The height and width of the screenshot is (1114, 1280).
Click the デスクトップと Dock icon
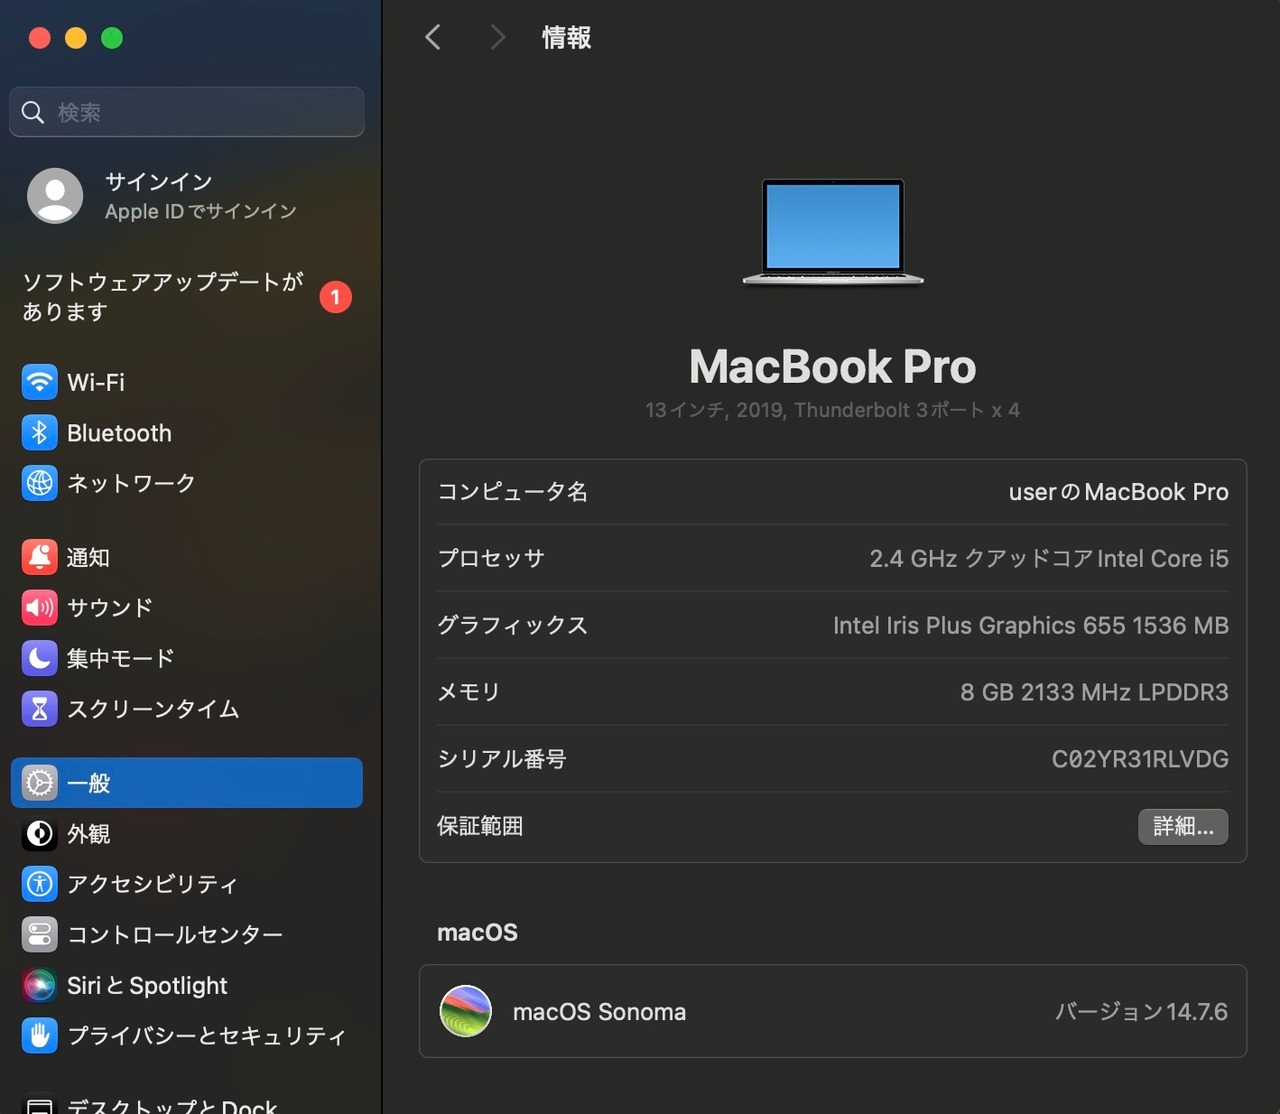(x=40, y=1105)
